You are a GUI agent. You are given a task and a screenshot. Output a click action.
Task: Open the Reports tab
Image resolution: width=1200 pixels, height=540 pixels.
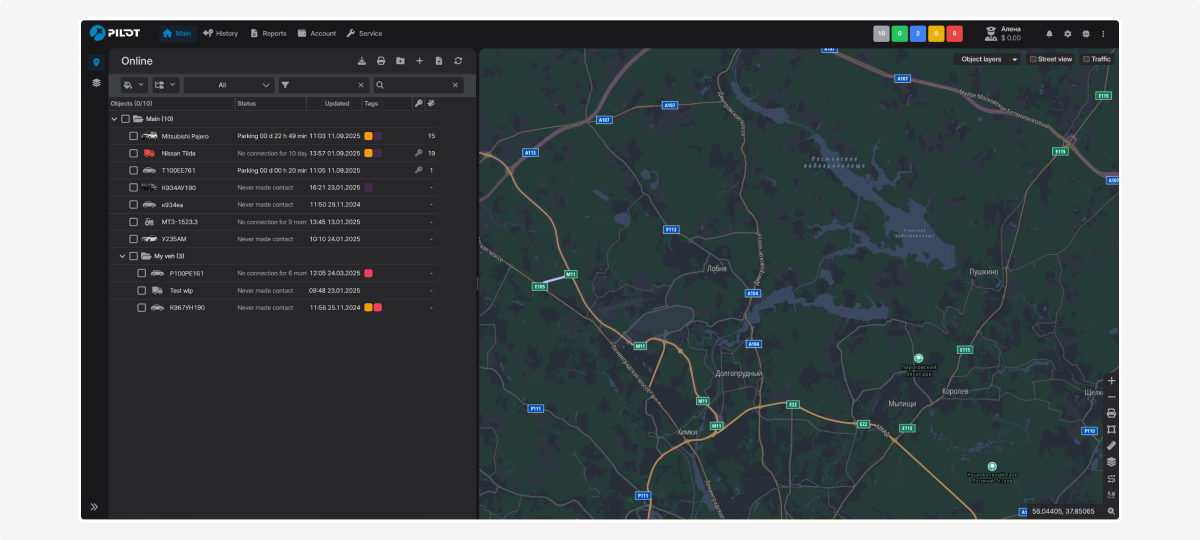[268, 33]
